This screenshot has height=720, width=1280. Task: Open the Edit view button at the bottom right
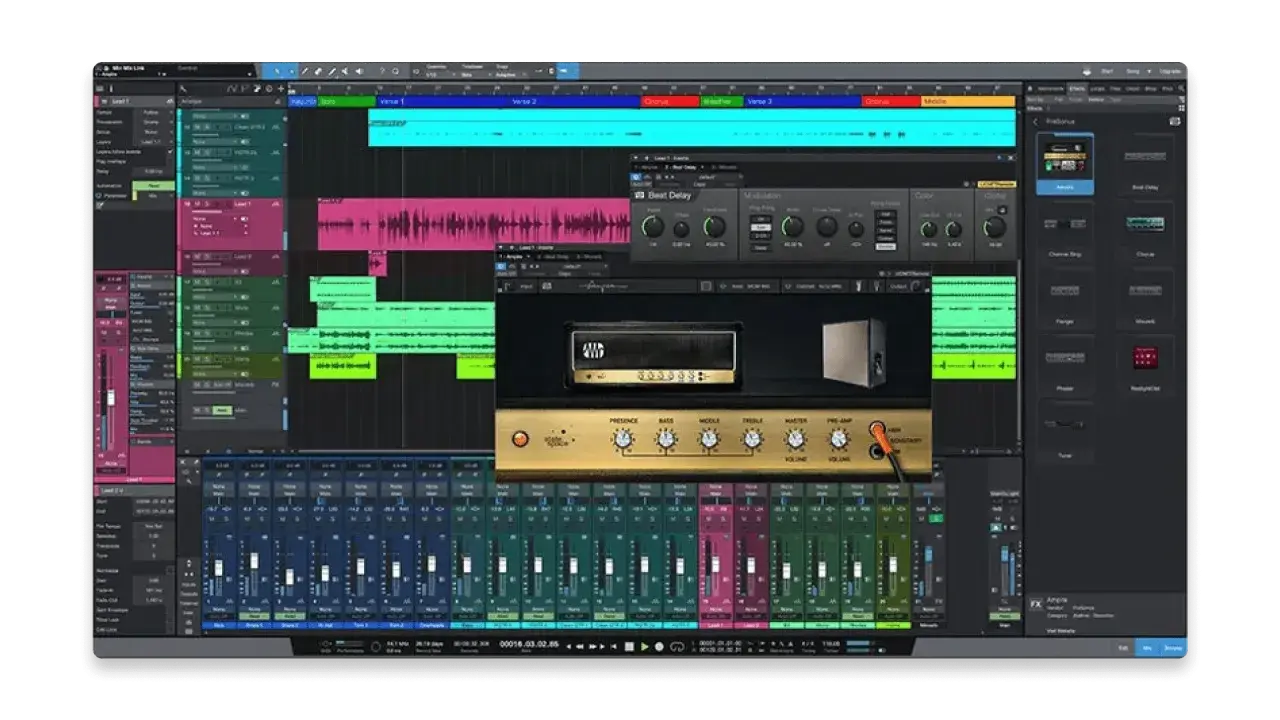click(x=1122, y=648)
